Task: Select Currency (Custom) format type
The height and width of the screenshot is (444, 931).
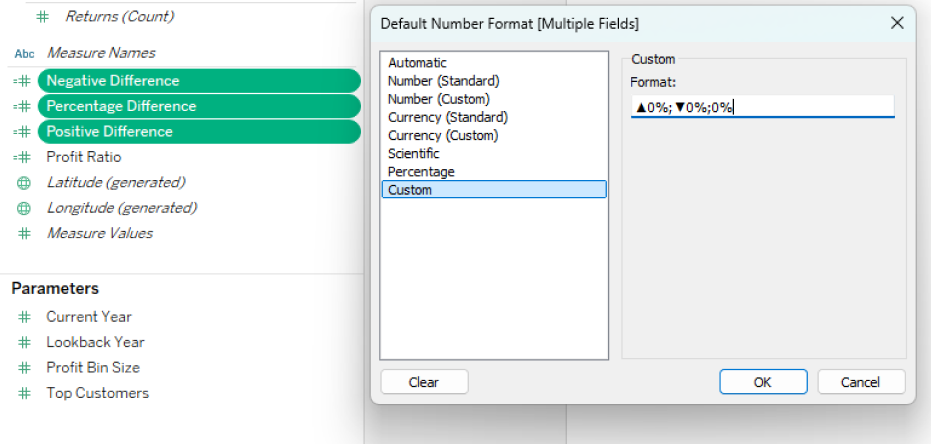Action: click(x=442, y=135)
